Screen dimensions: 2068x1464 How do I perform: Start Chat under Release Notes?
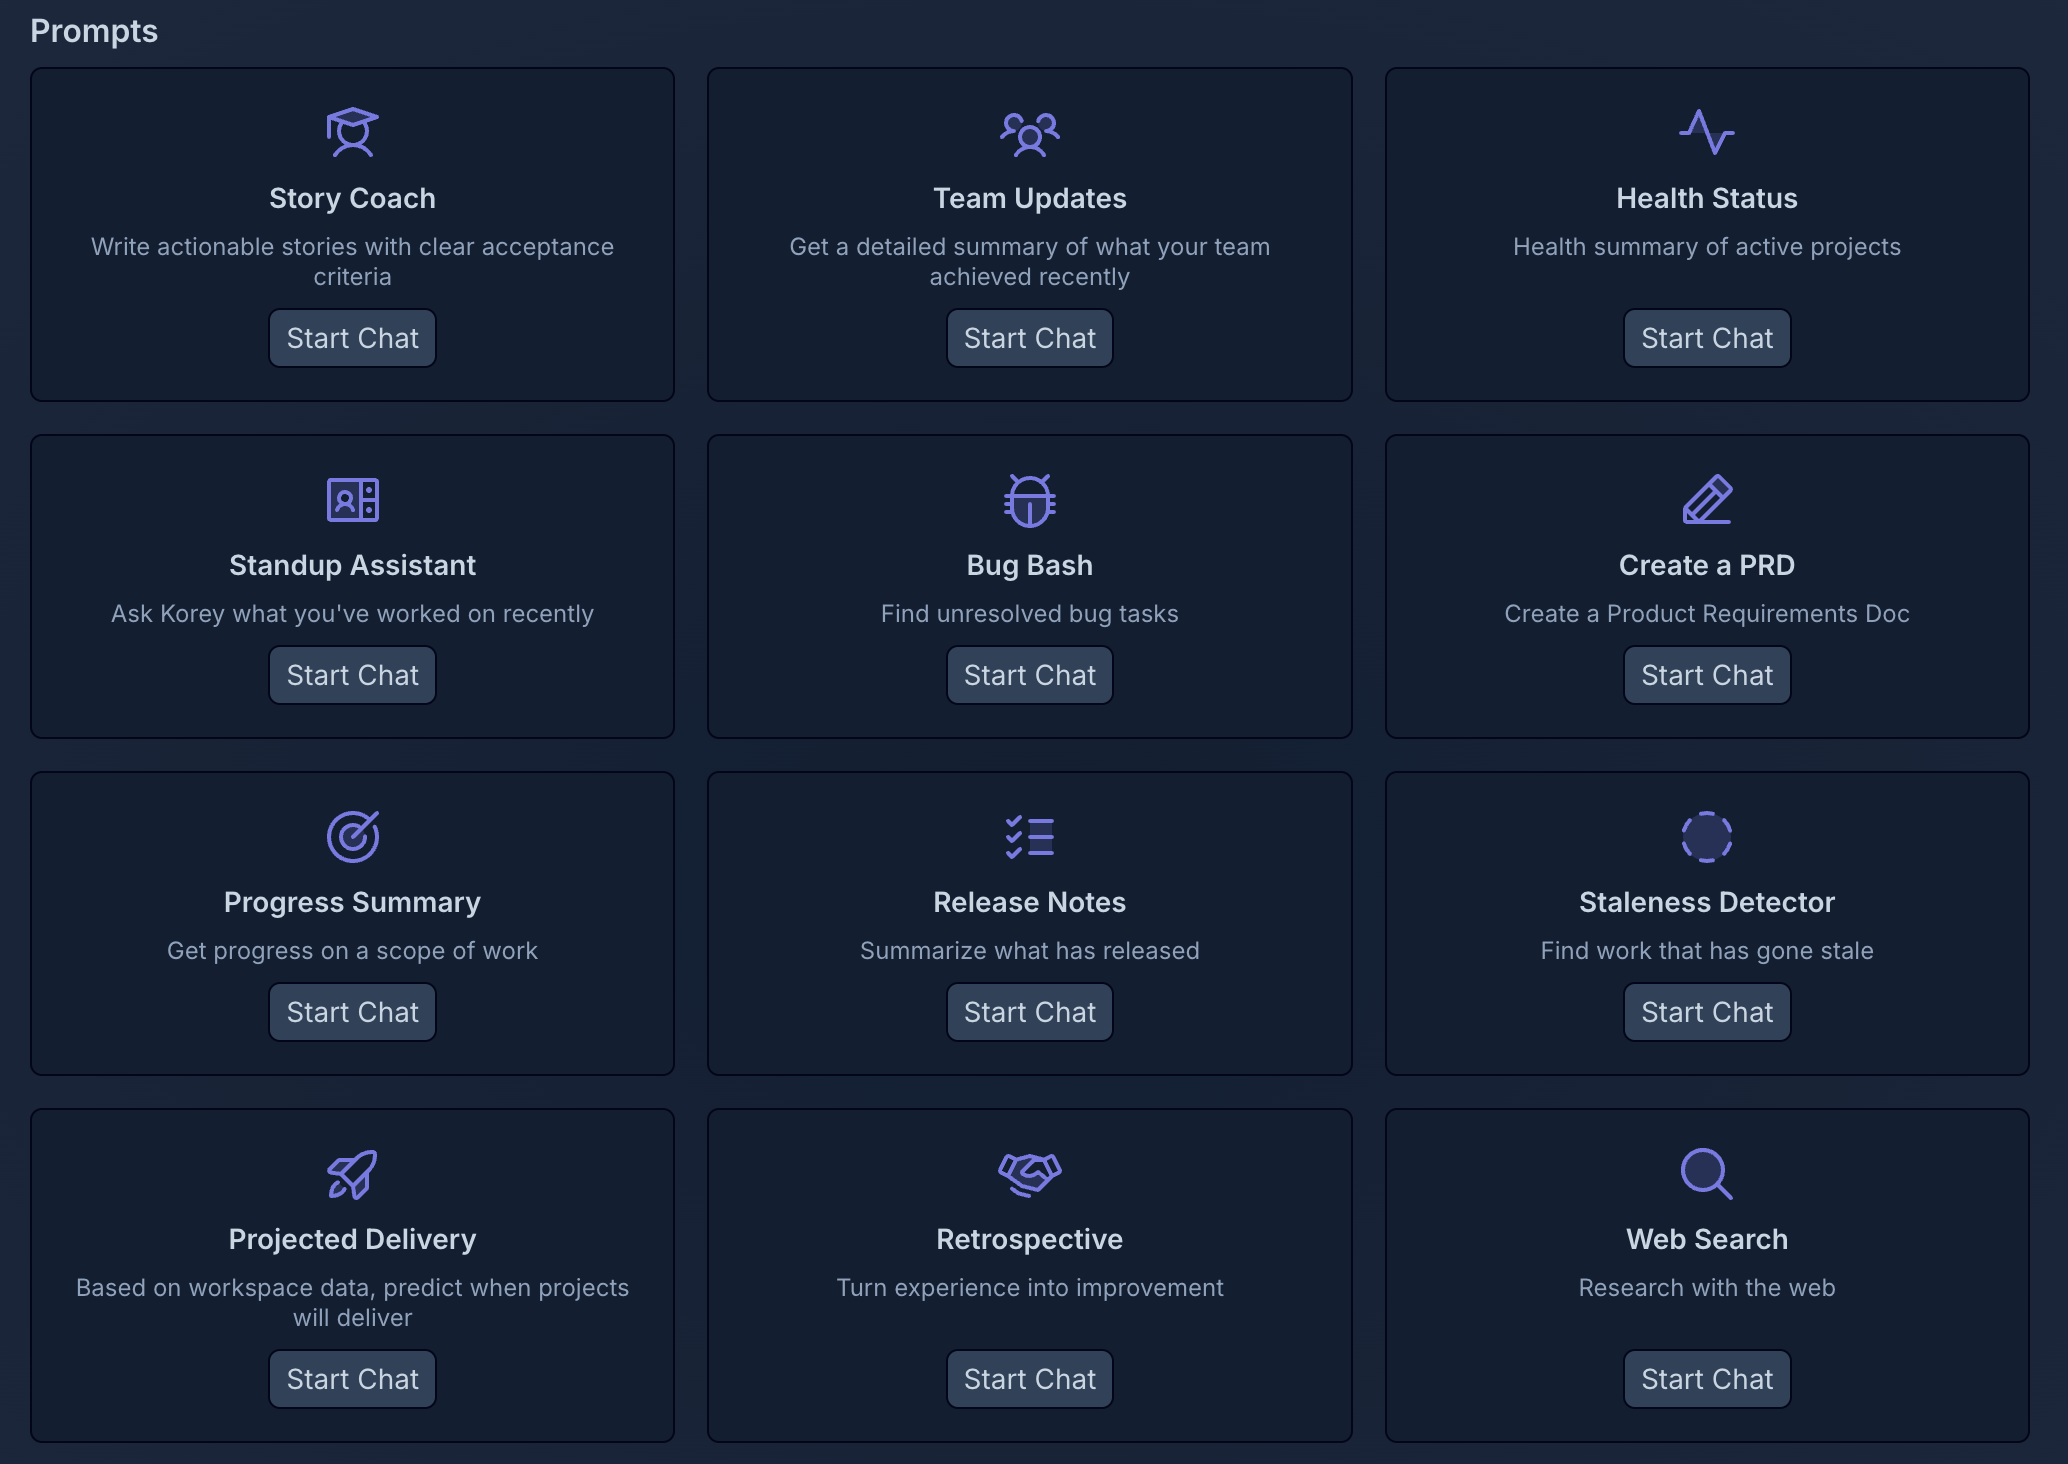pyautogui.click(x=1029, y=1012)
